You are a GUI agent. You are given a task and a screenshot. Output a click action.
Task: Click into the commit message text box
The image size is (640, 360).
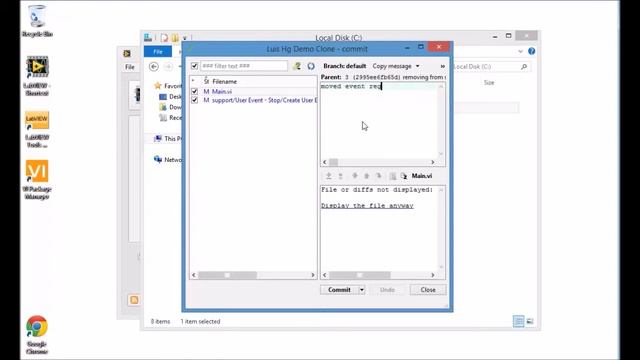(x=380, y=120)
